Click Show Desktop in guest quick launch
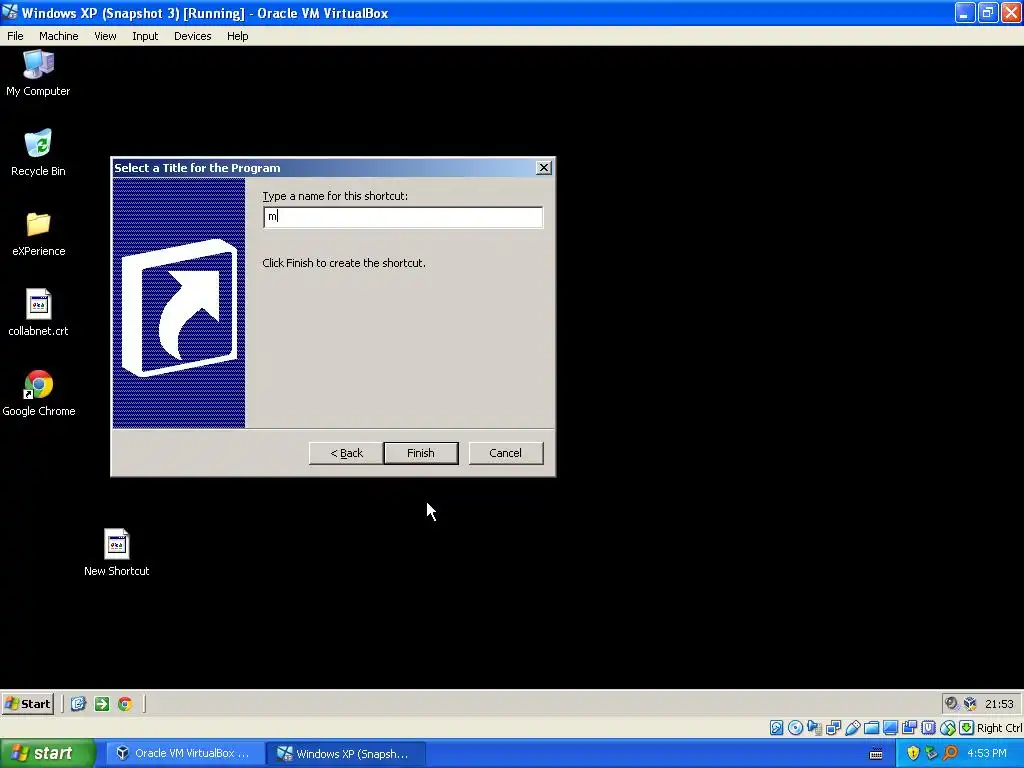1024x768 pixels. (78, 703)
